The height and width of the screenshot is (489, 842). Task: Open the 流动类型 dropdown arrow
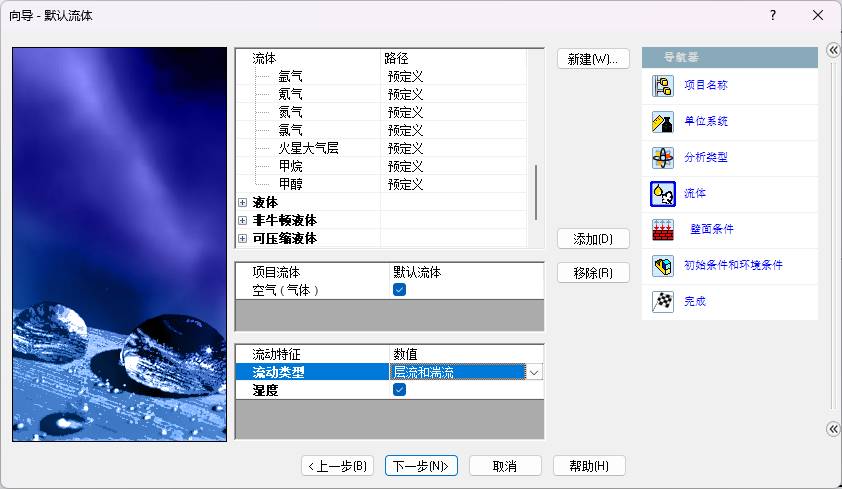(x=535, y=372)
